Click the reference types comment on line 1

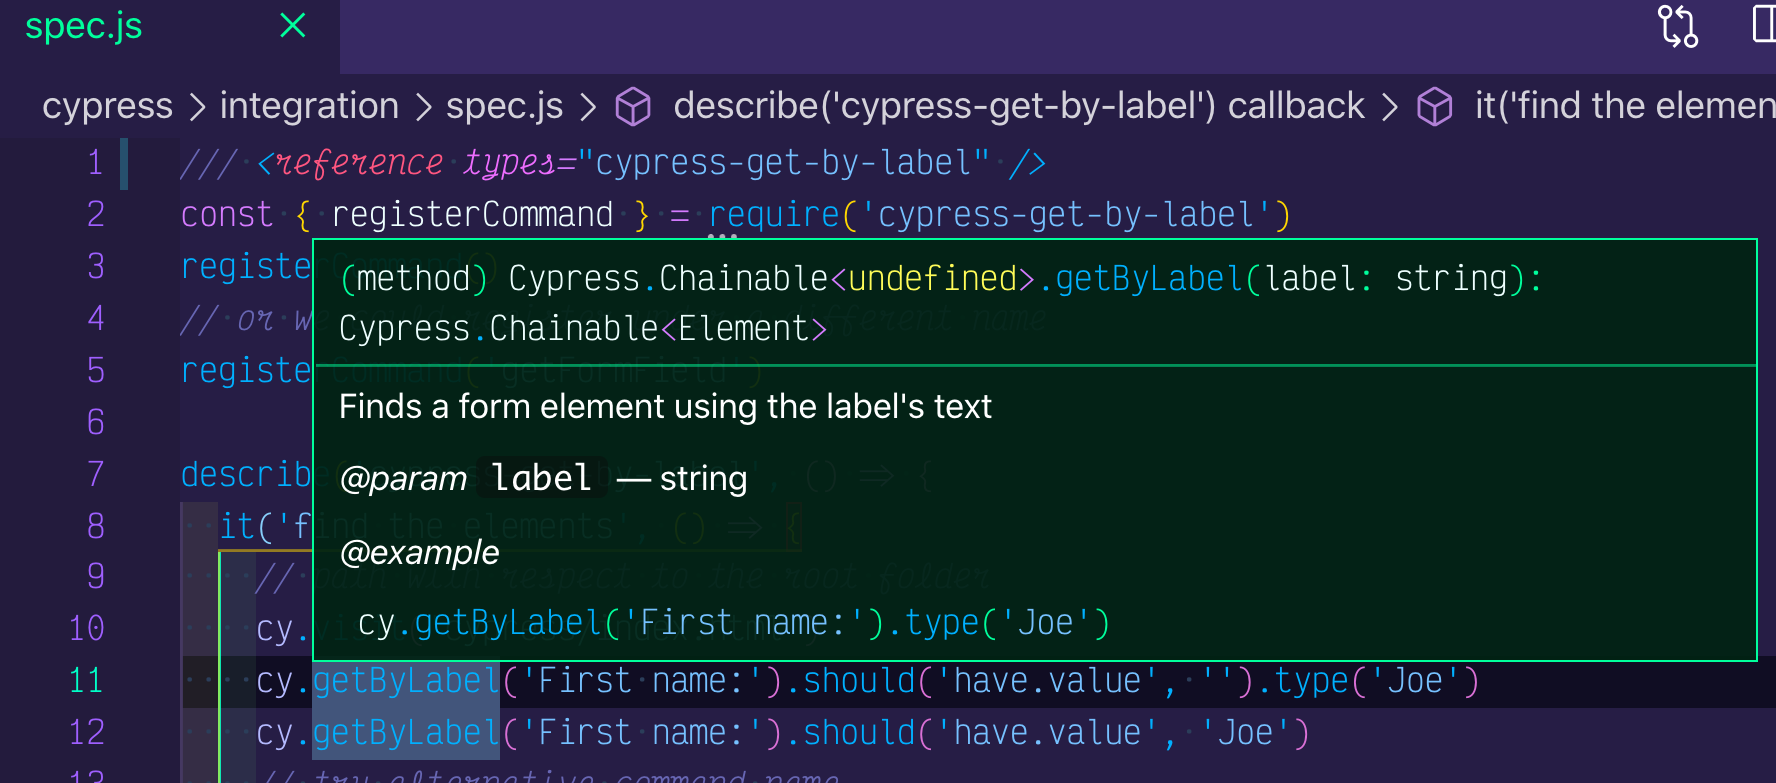tap(613, 163)
